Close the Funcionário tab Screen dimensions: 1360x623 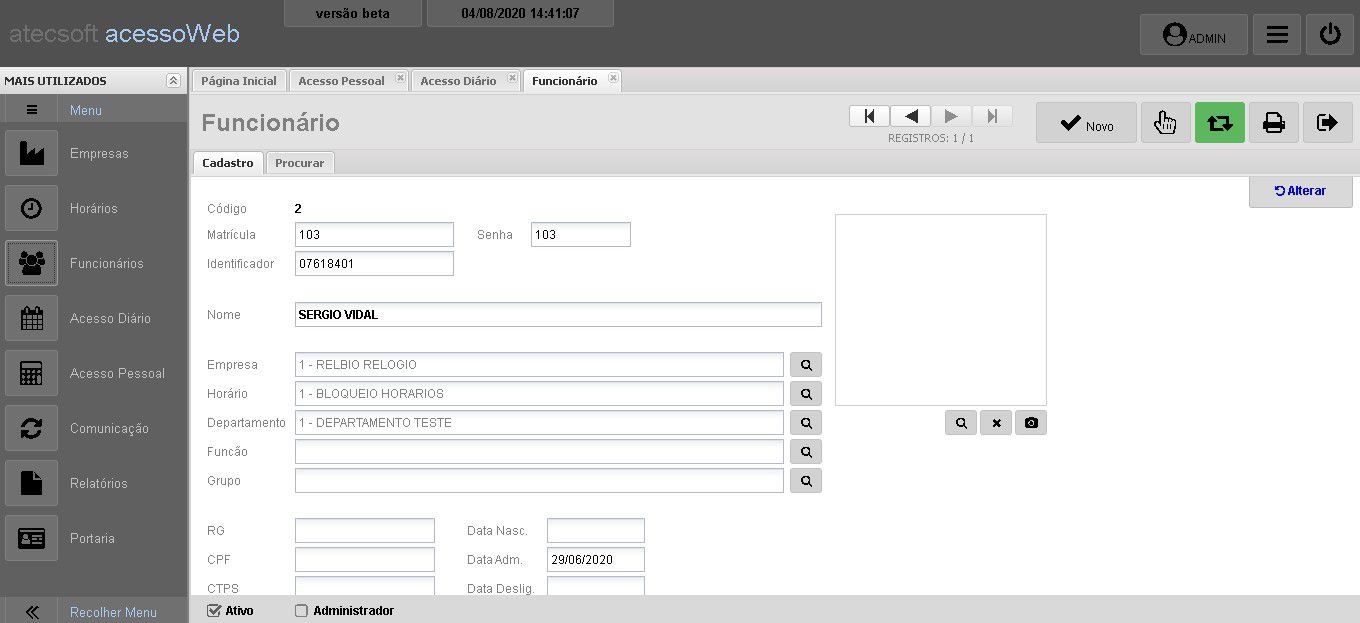click(613, 78)
